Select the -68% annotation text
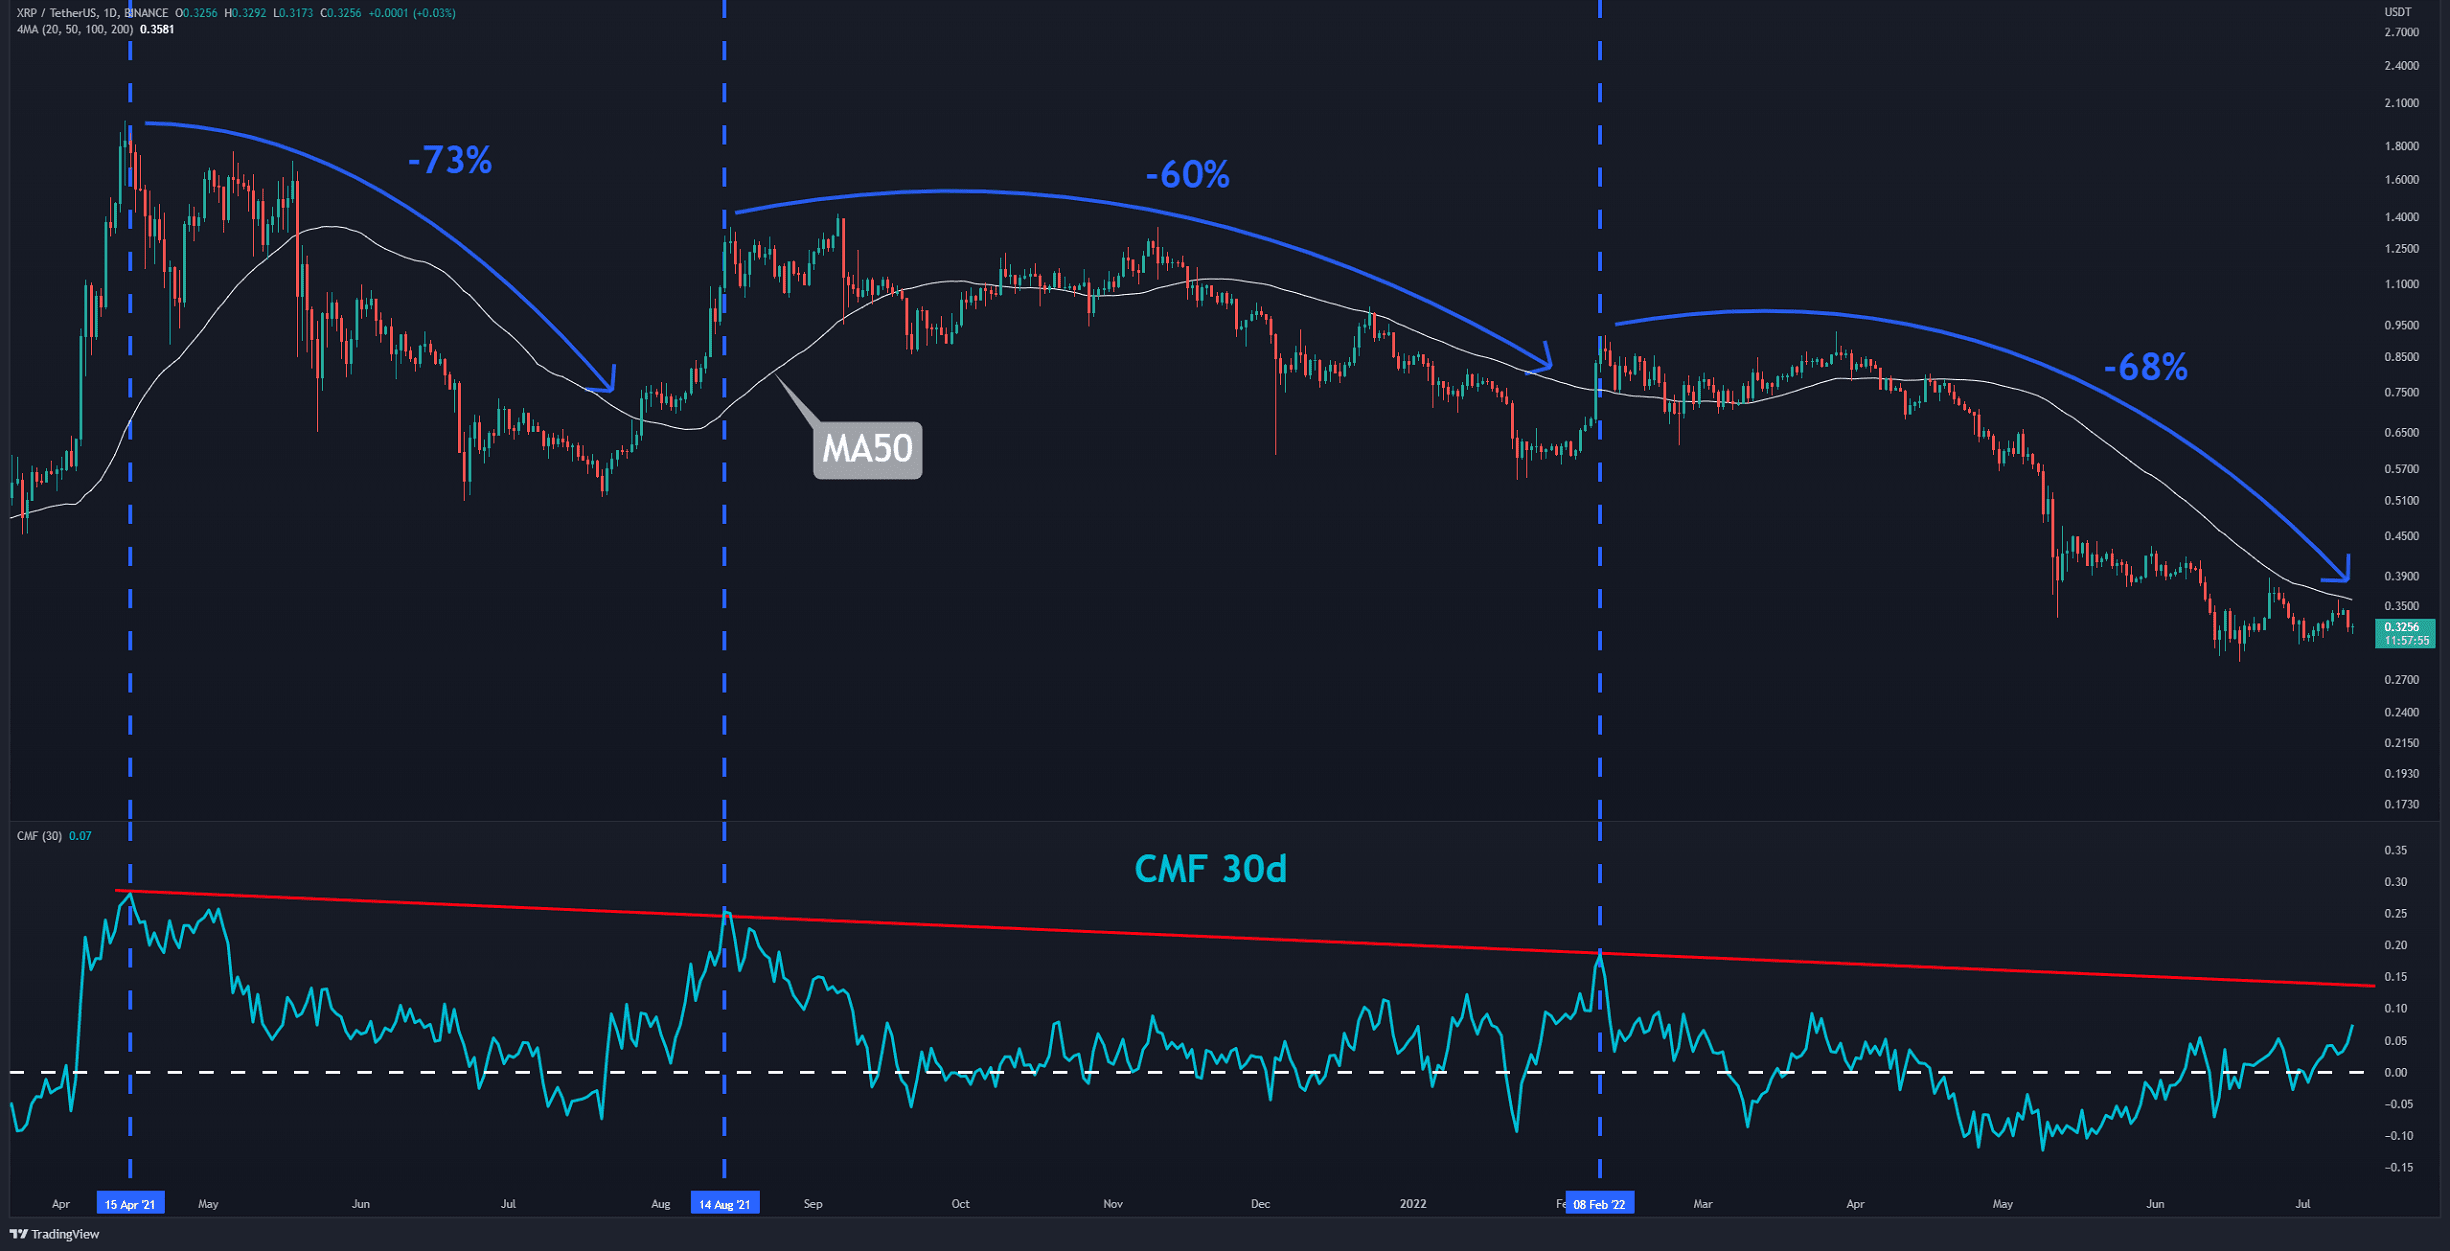This screenshot has width=2450, height=1251. [2145, 367]
